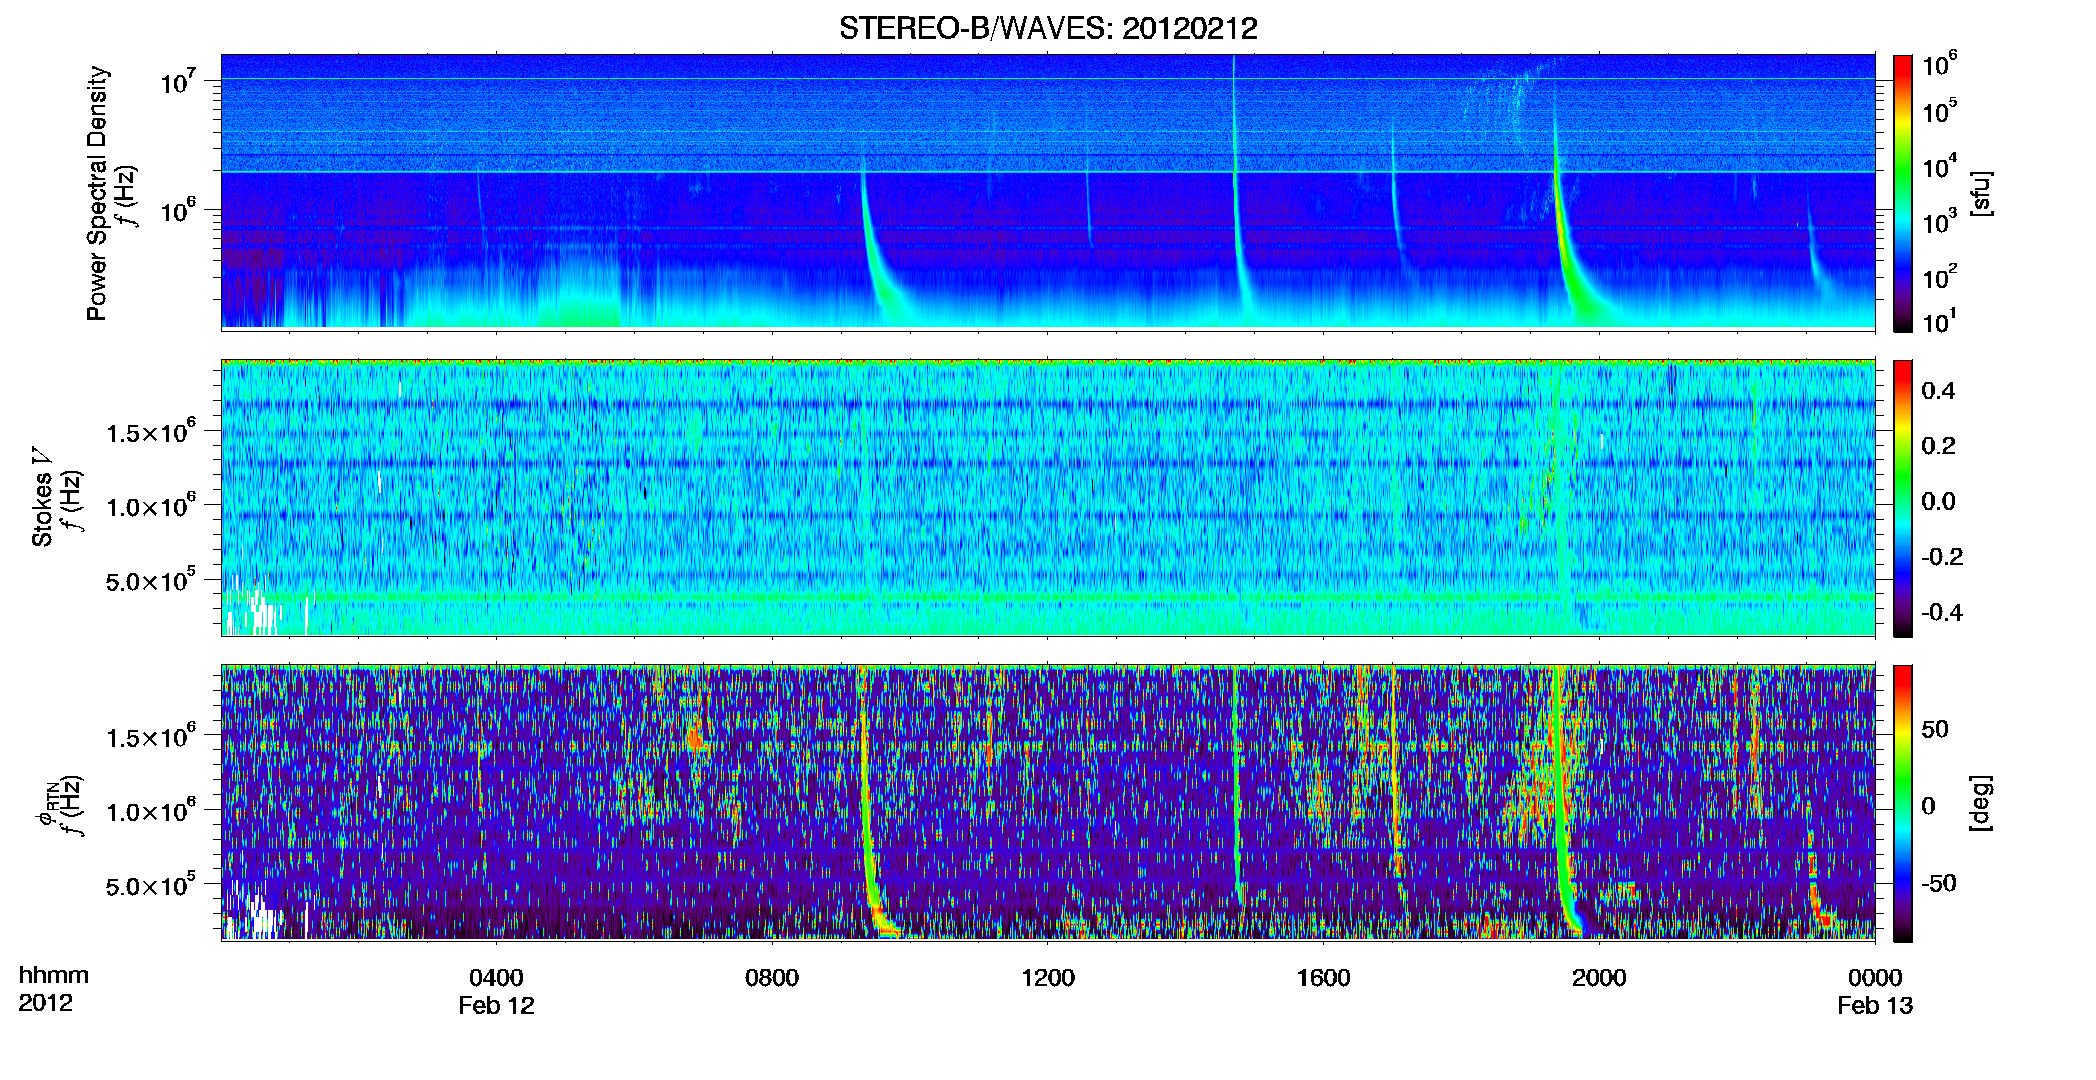Click the 1200 time tick label
This screenshot has width=2096, height=1080.
(1048, 977)
